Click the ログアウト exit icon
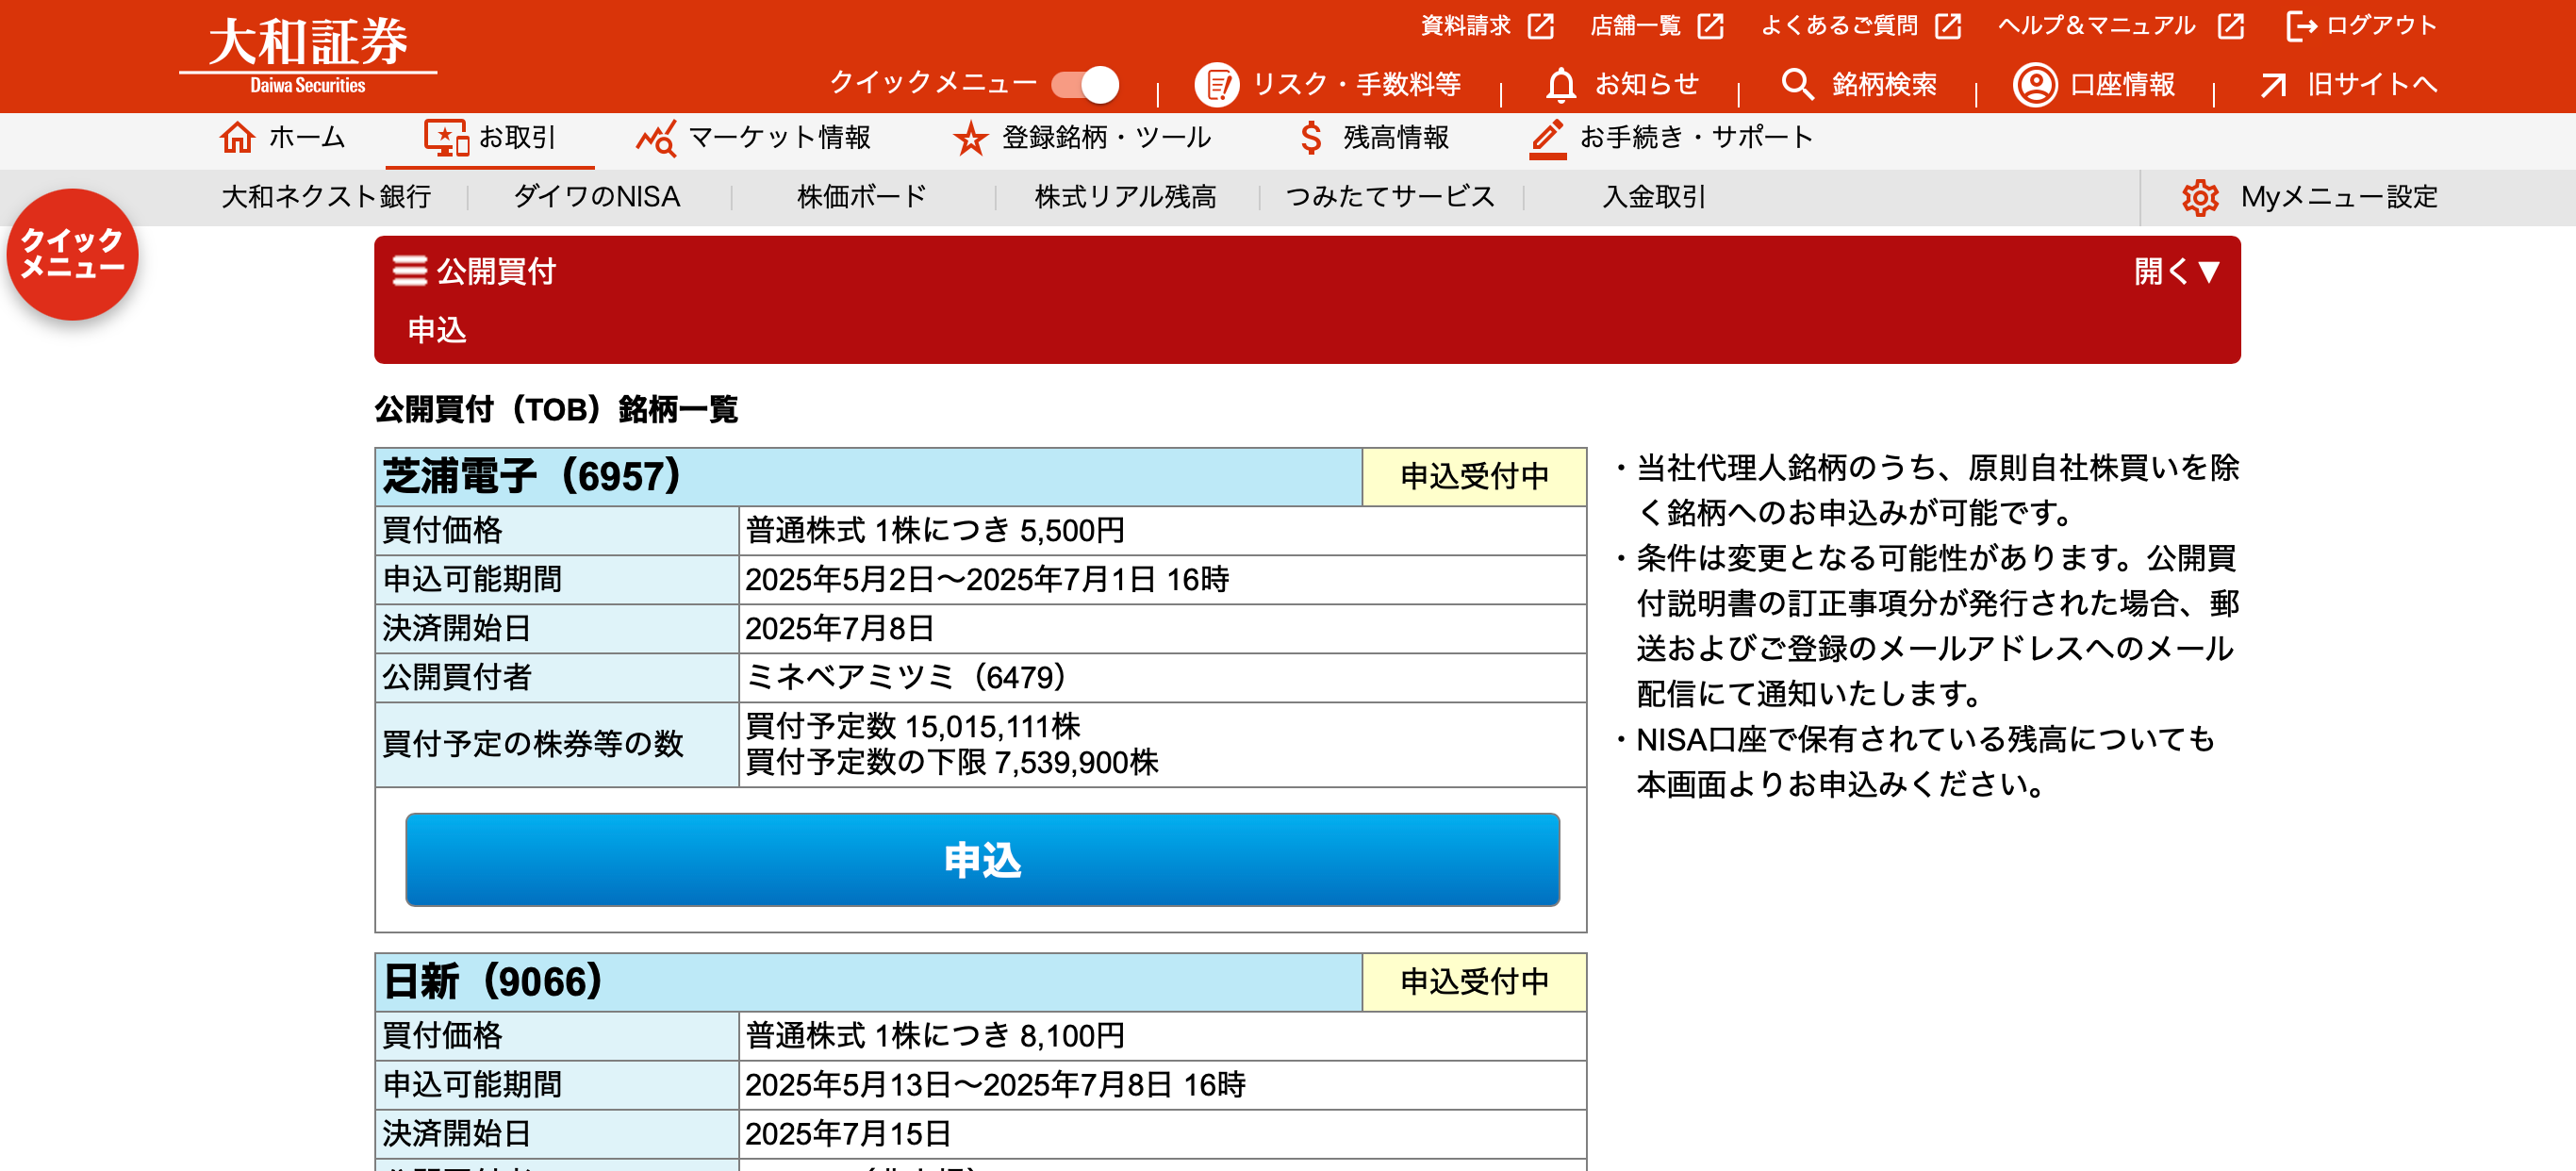 [x=2301, y=26]
